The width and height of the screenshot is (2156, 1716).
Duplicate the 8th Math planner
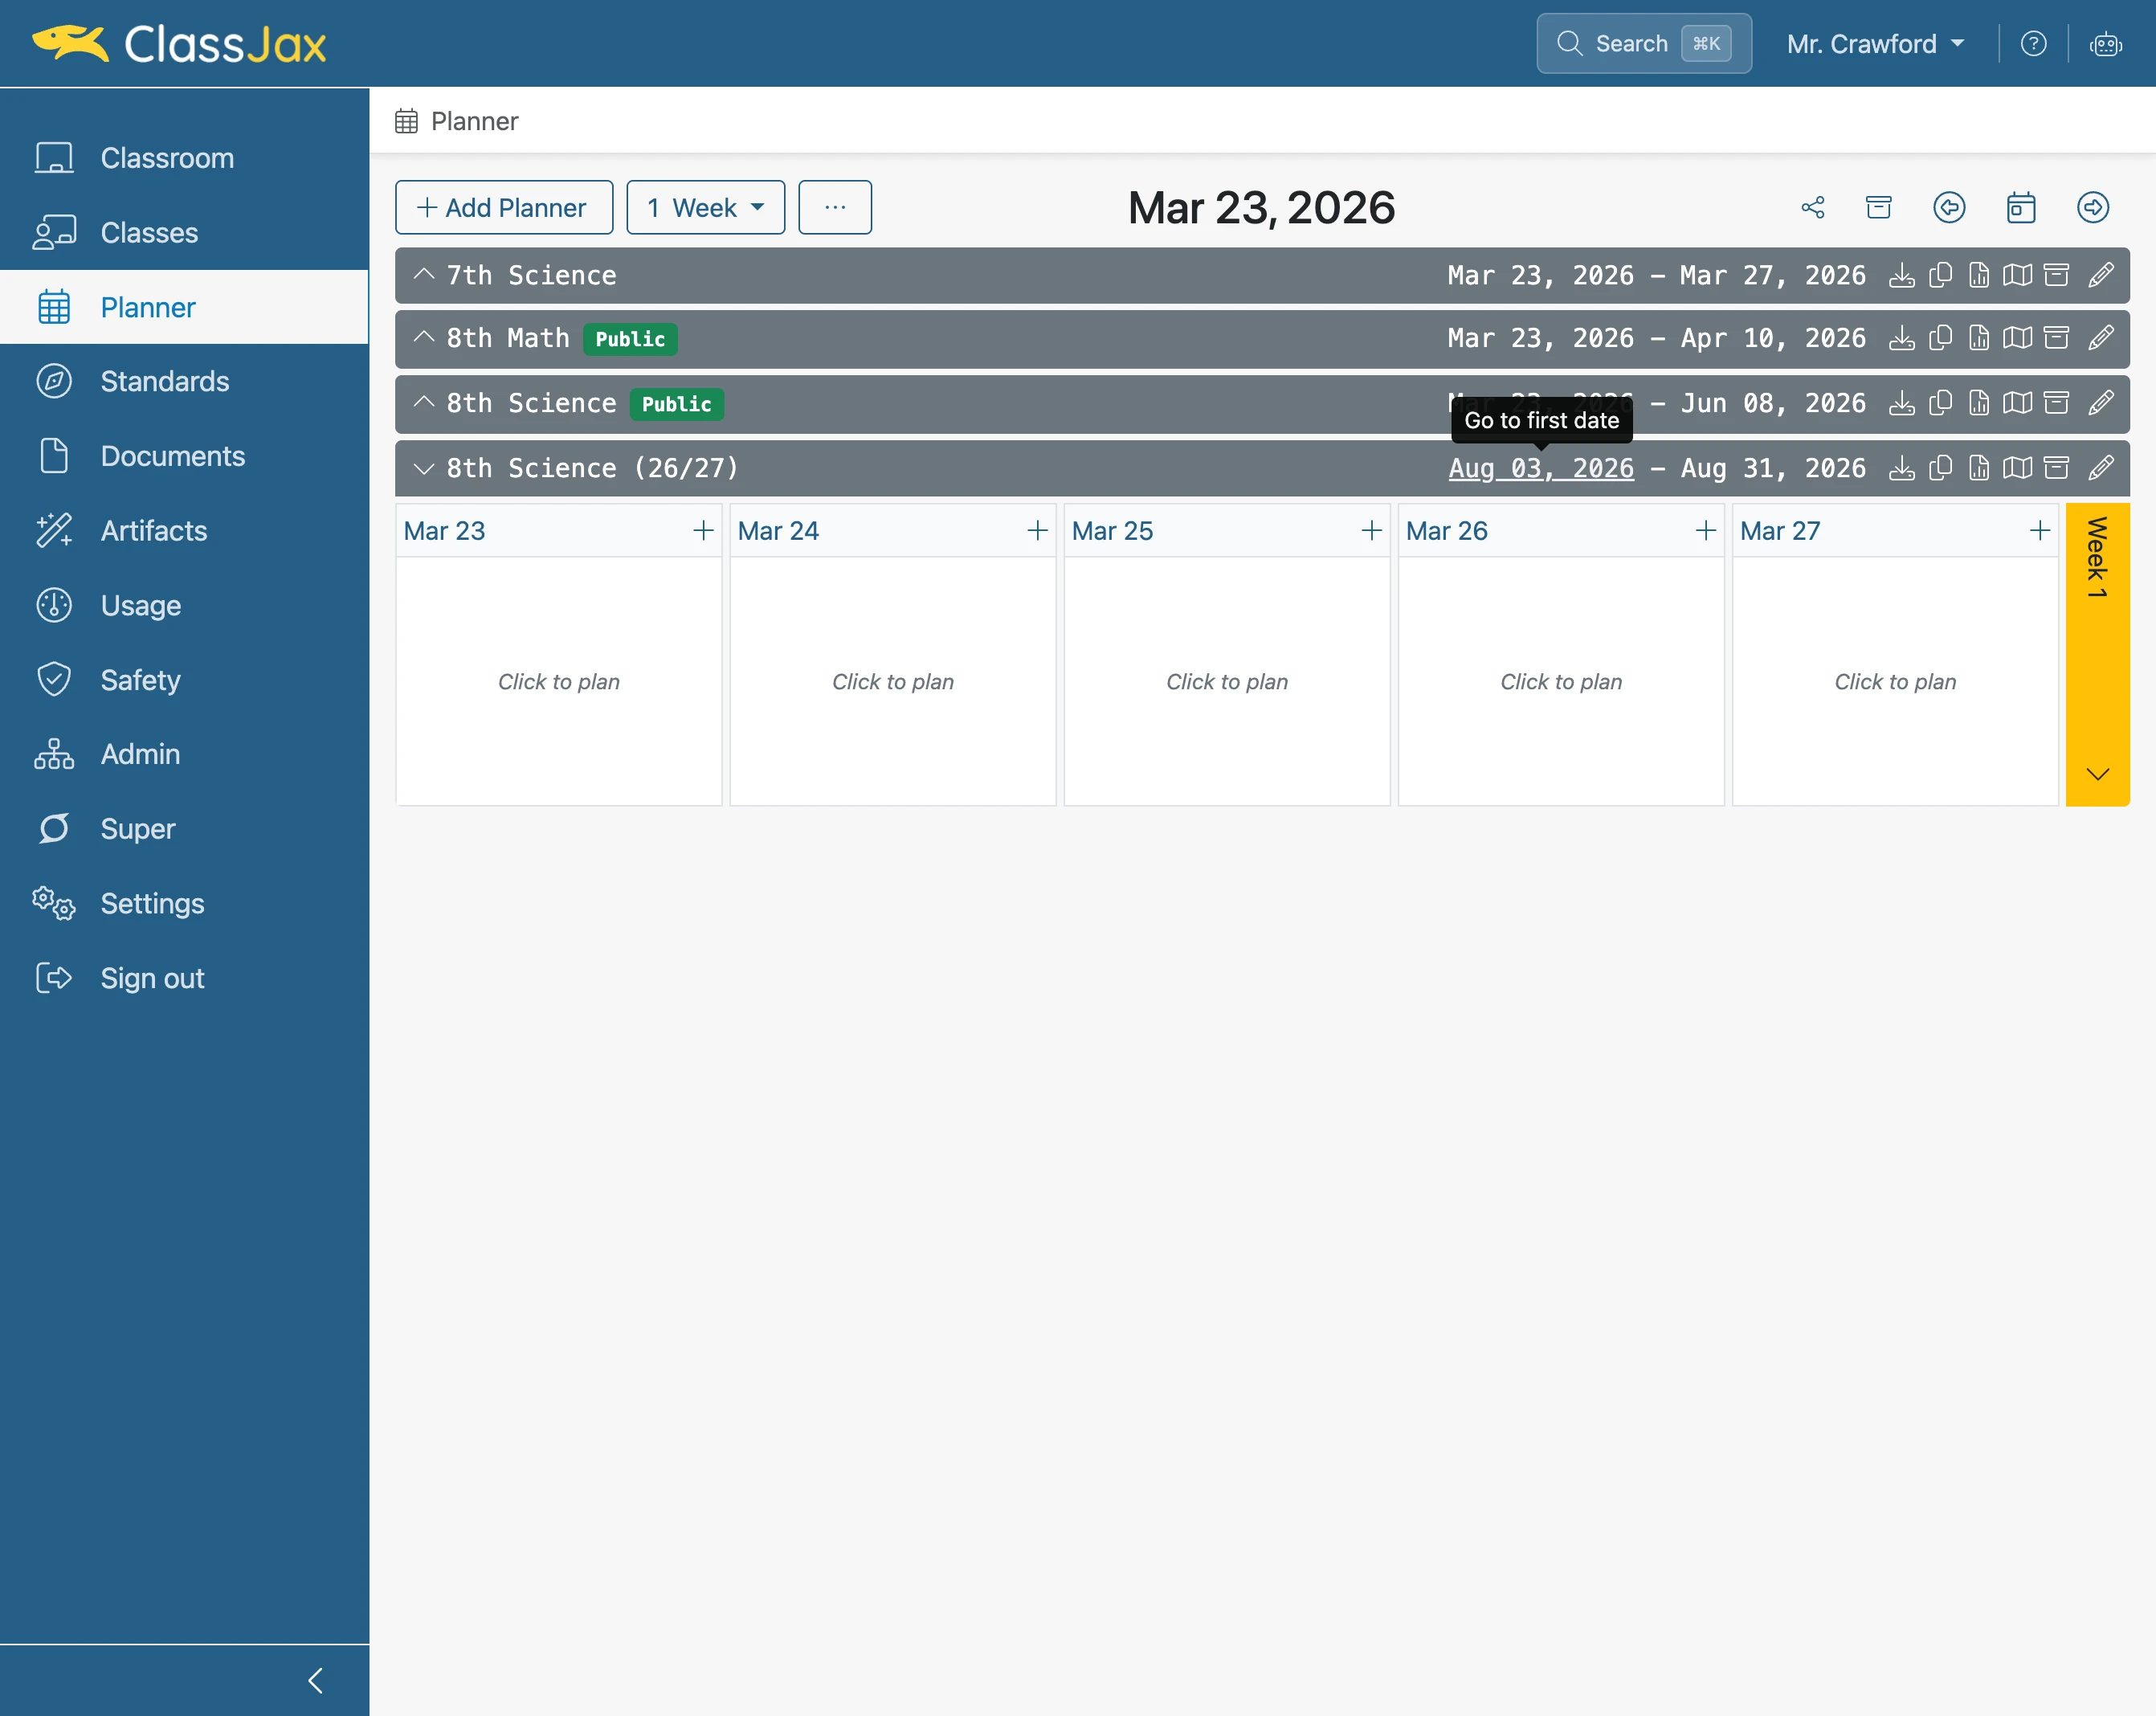(1940, 338)
